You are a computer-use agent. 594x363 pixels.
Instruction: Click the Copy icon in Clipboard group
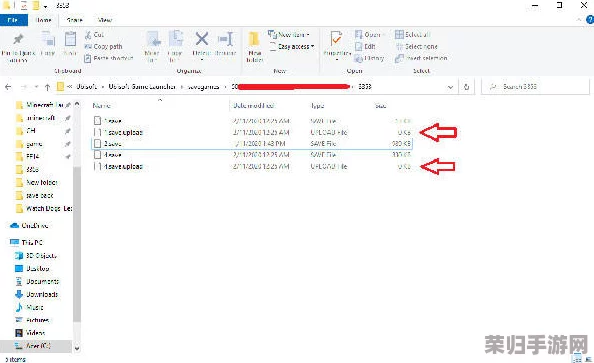48,39
